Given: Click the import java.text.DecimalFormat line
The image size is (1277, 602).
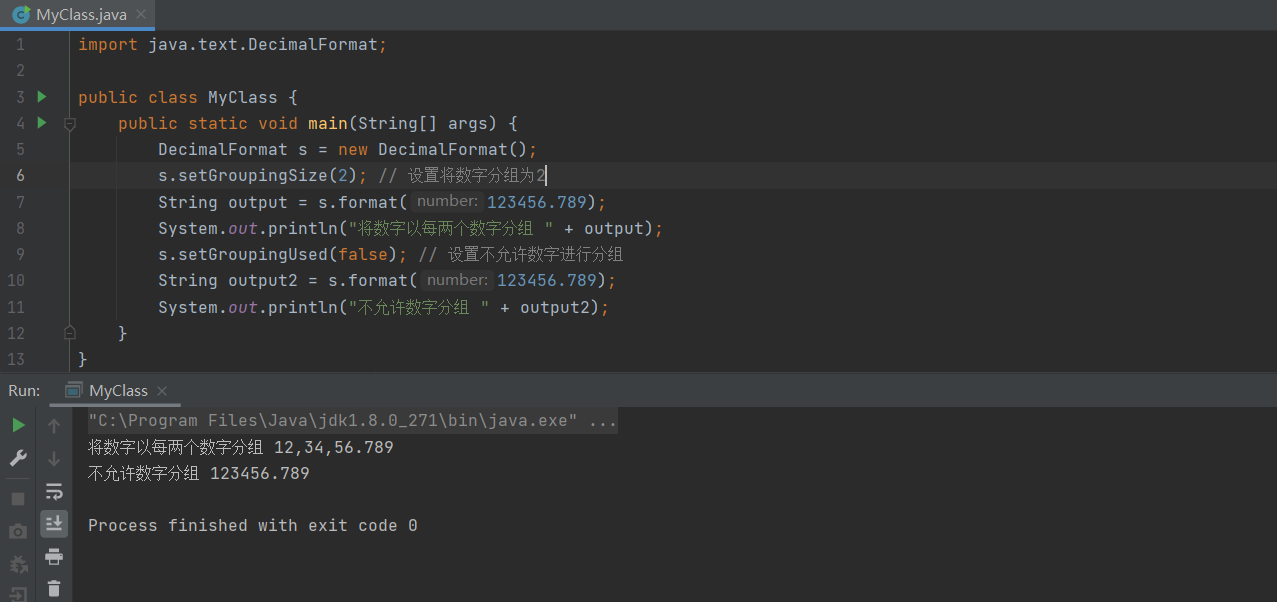Looking at the screenshot, I should pyautogui.click(x=232, y=45).
